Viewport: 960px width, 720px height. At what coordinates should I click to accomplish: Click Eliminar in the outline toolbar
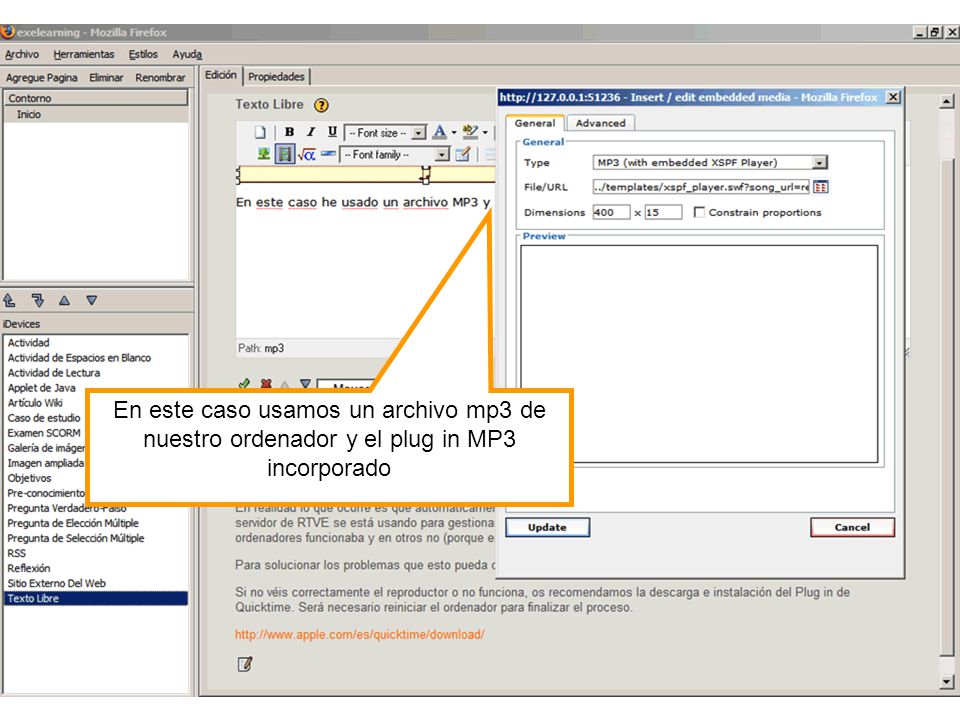[107, 78]
